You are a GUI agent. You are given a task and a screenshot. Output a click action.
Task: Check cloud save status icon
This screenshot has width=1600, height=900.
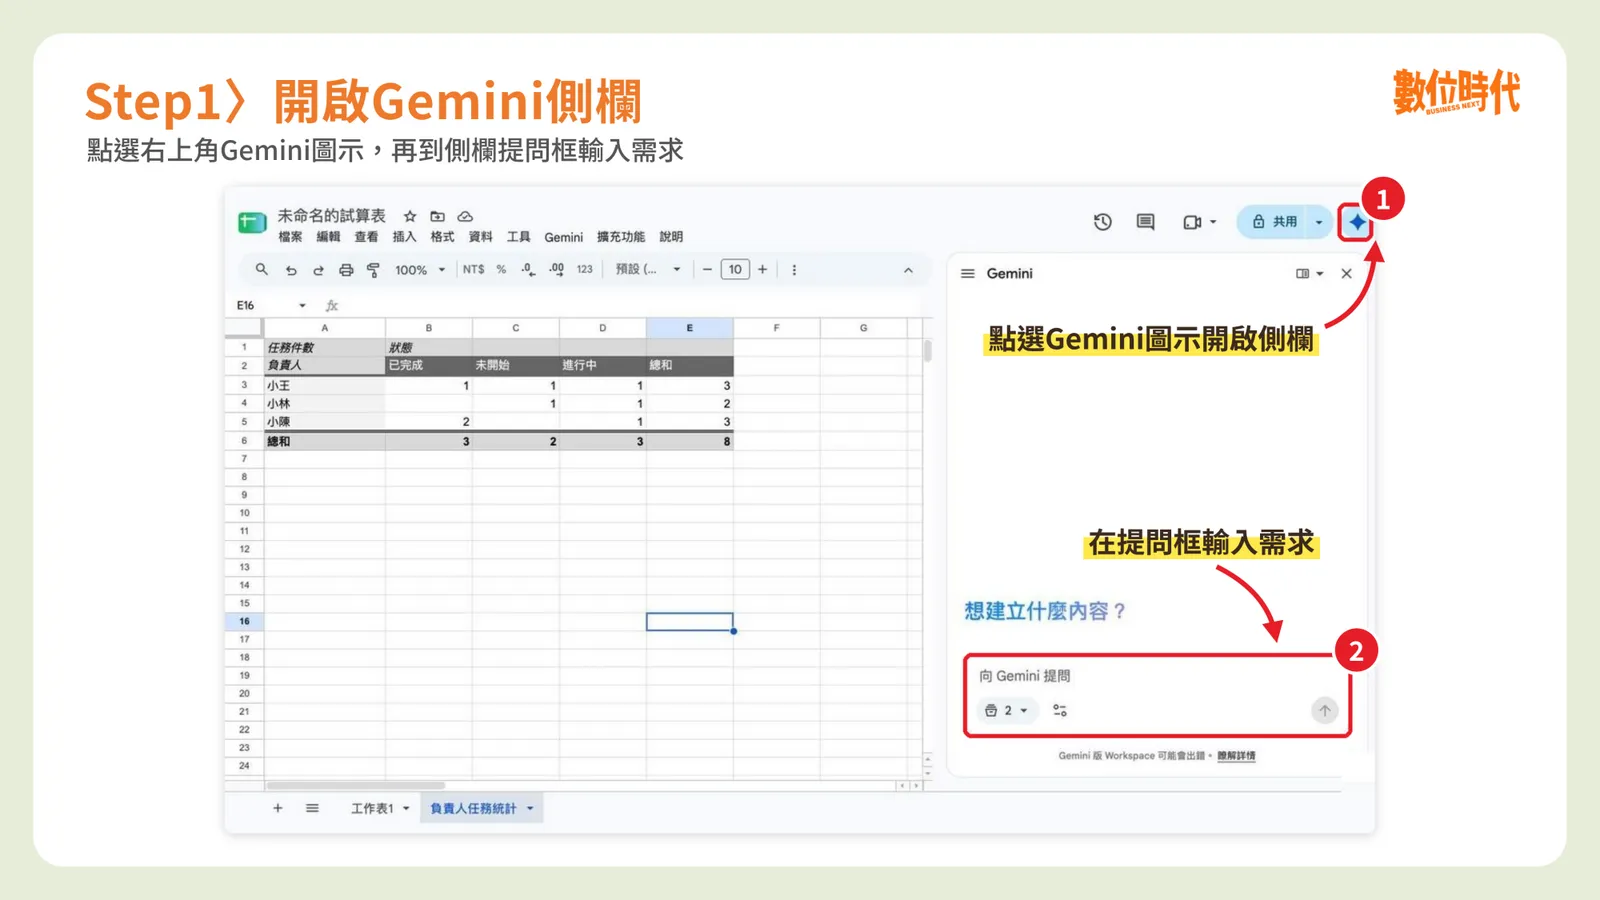pos(465,216)
